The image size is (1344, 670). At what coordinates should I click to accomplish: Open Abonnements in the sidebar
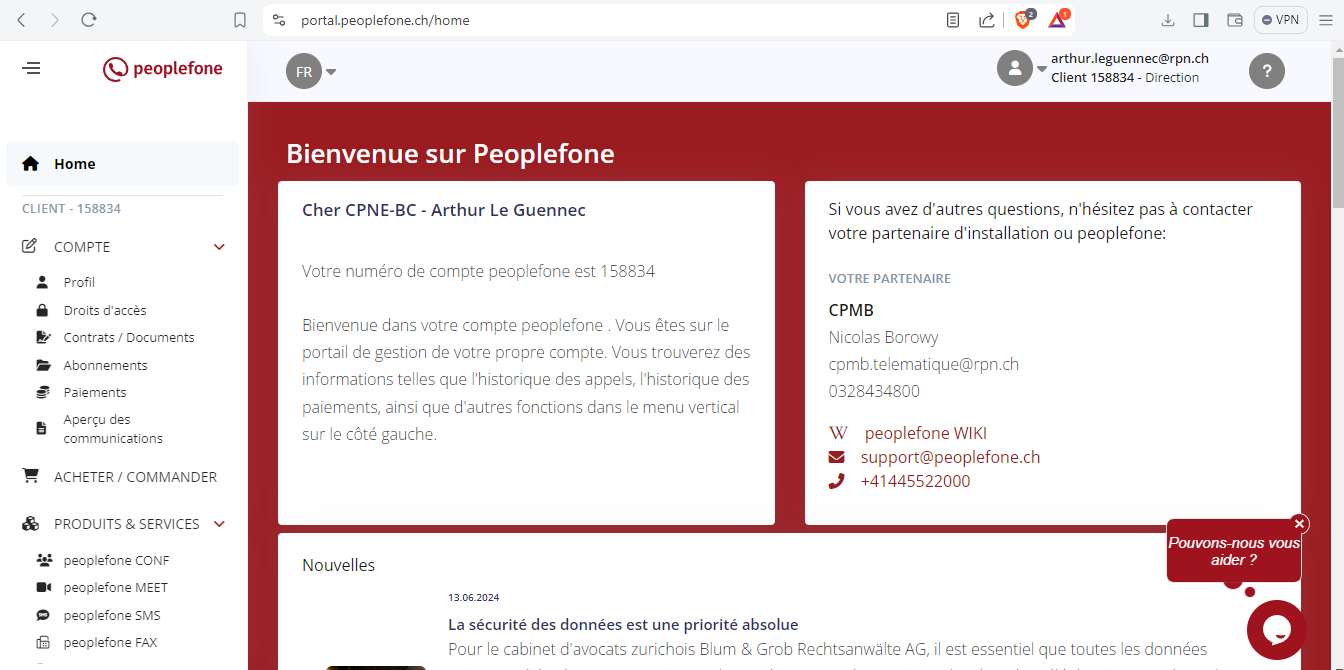[x=105, y=365]
